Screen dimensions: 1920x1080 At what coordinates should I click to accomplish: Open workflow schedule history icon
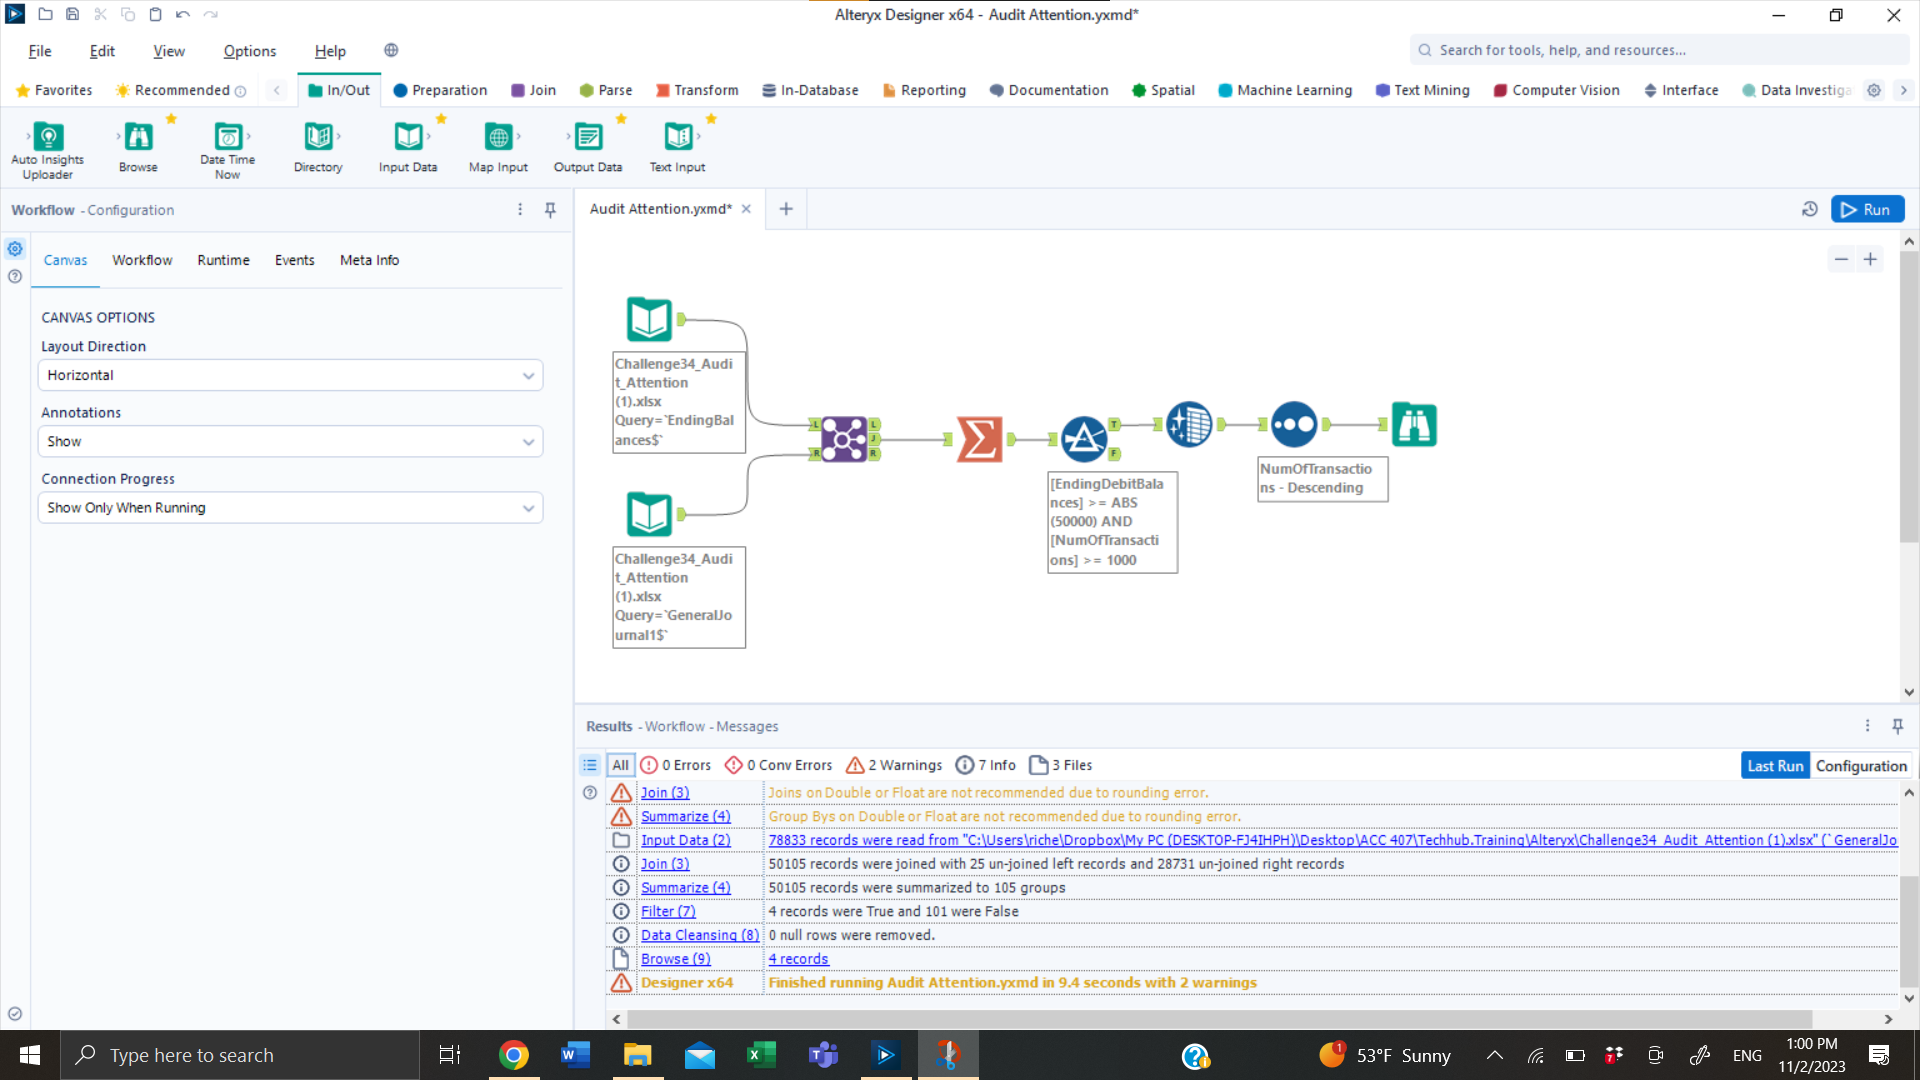[1809, 210]
